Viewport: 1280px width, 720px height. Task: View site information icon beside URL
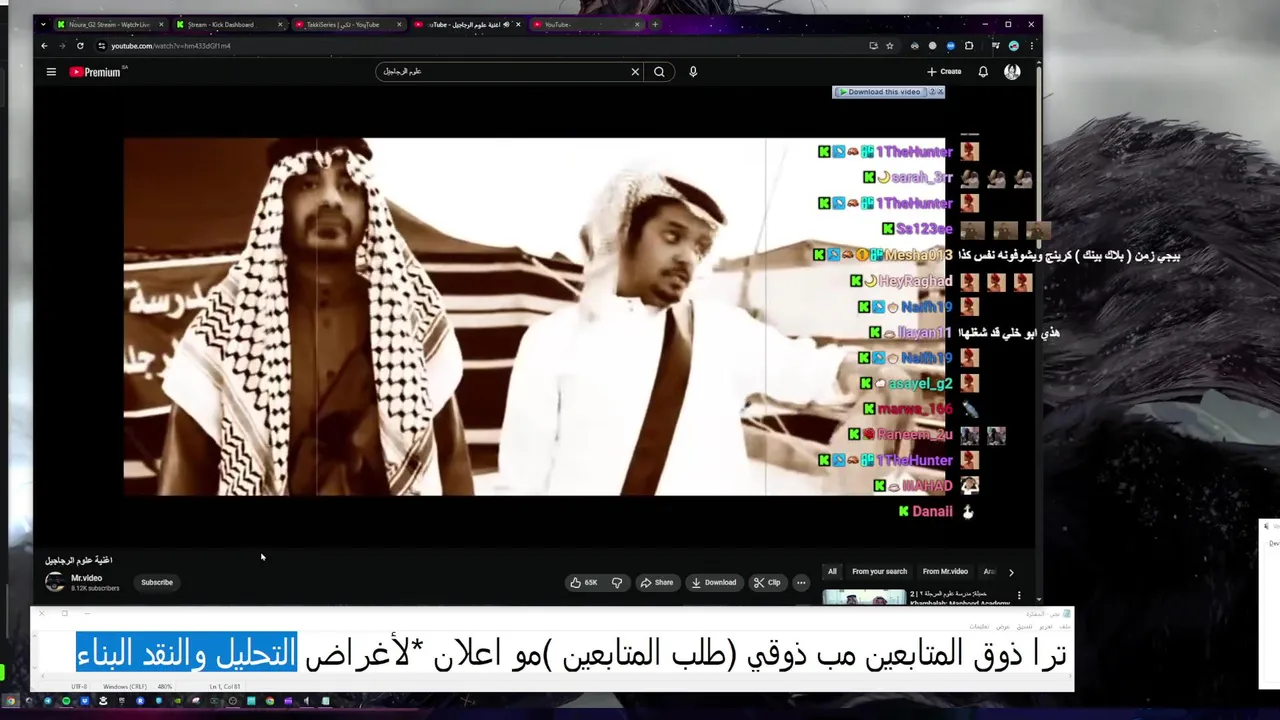(x=101, y=46)
